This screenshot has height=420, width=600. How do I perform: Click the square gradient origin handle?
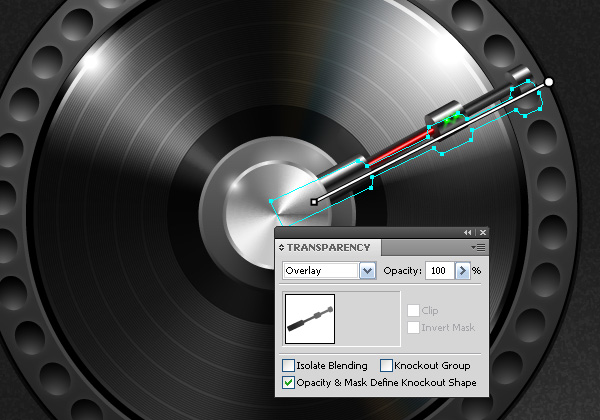click(x=314, y=202)
